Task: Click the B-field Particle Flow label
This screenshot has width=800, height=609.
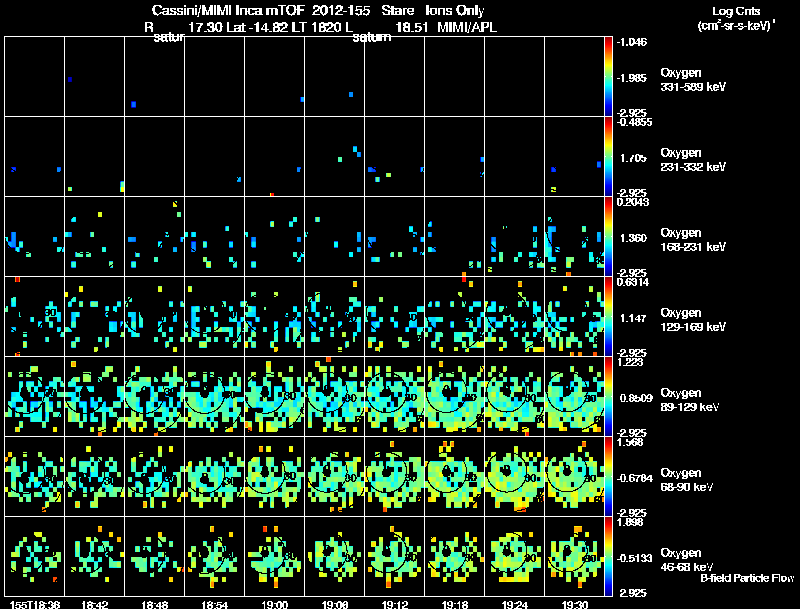Action: 747,578
